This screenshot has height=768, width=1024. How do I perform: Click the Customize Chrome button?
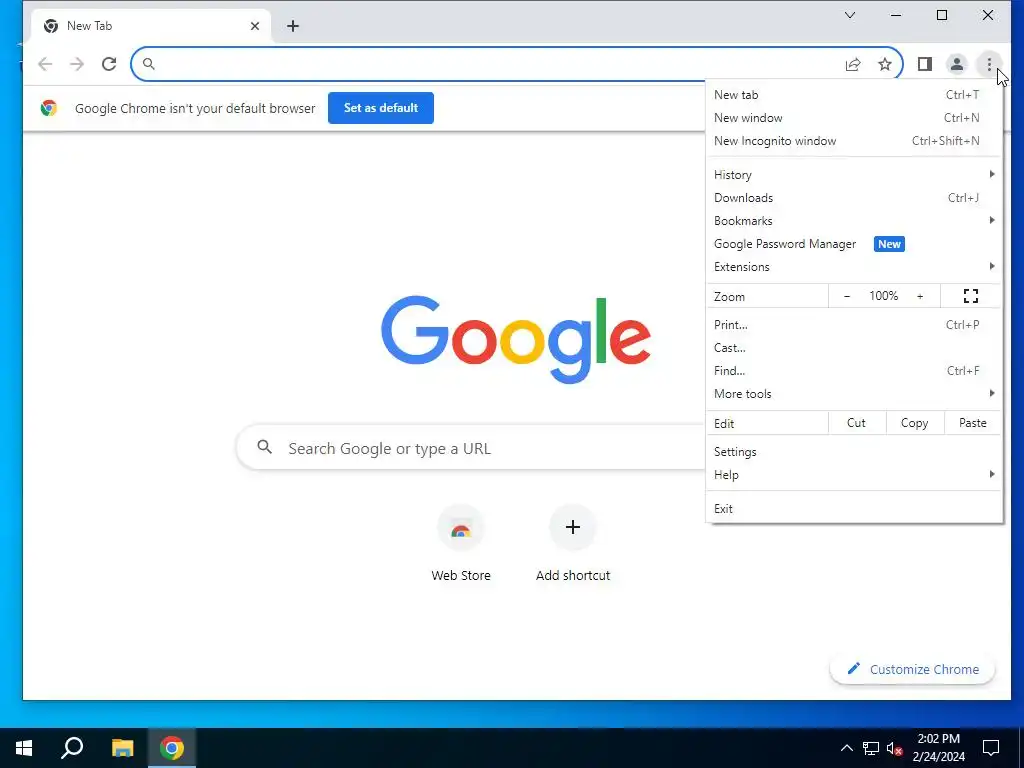click(912, 669)
